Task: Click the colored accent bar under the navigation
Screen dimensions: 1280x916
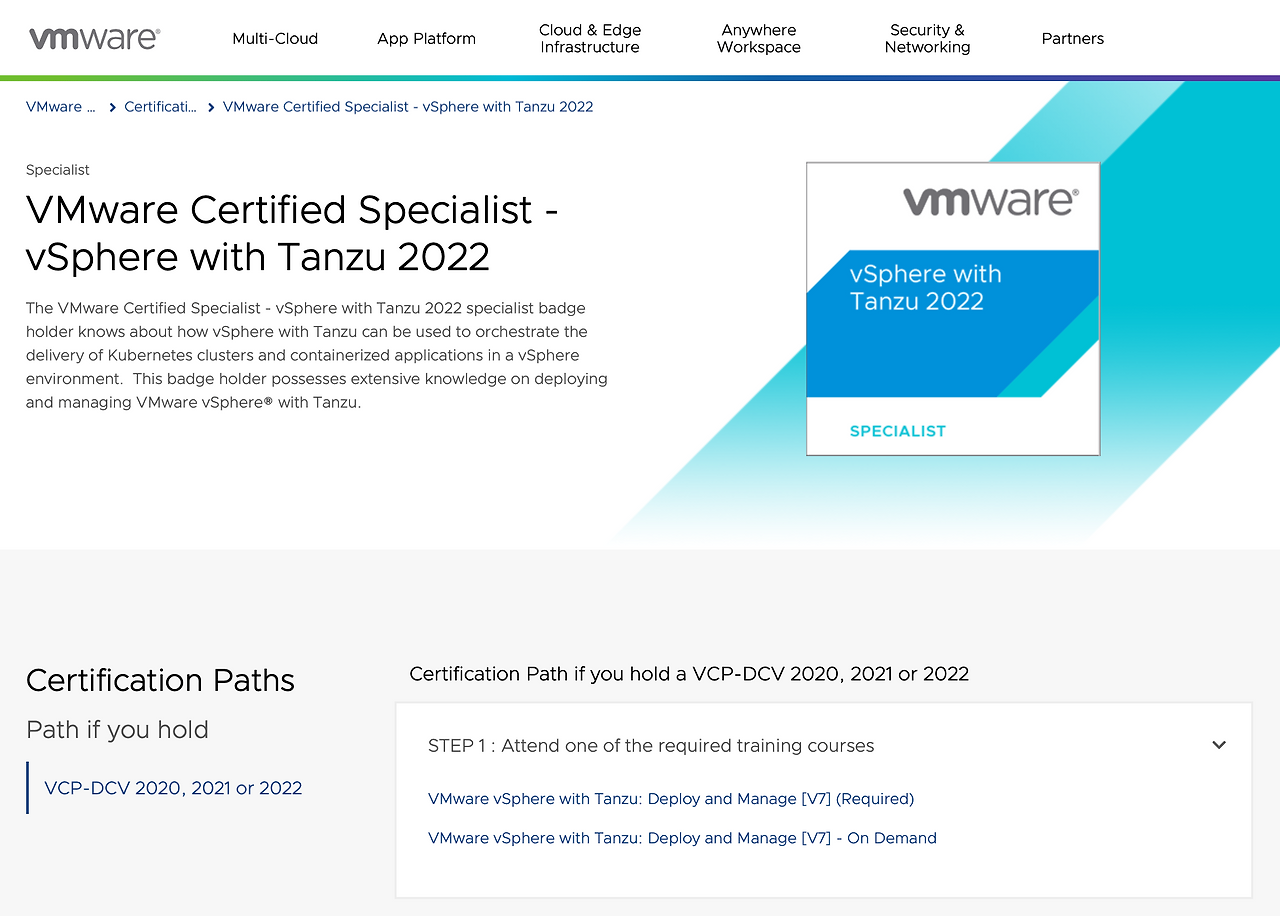Action: pyautogui.click(x=640, y=76)
